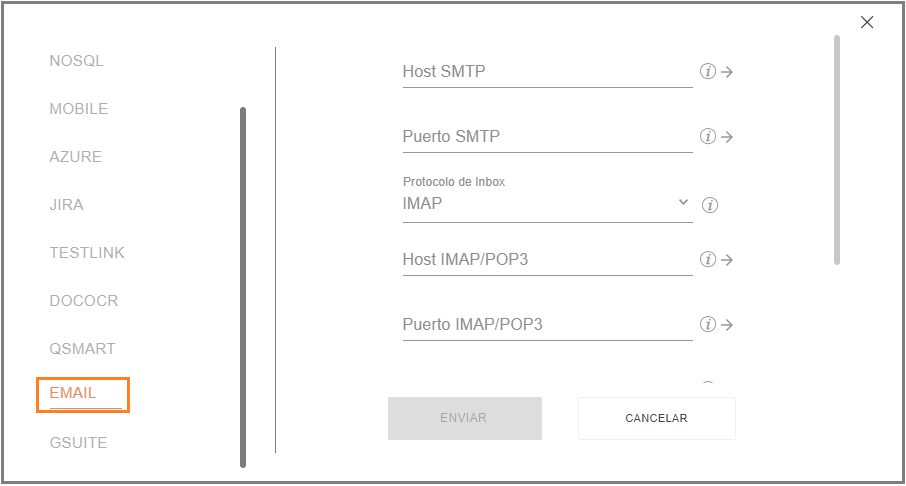Click the info icon next to Host IMAP/POP3

point(708,259)
